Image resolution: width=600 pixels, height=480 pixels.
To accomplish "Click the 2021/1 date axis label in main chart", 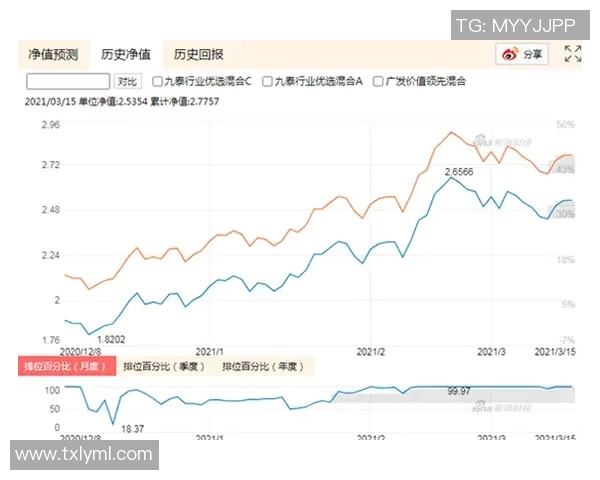I will pos(209,351).
